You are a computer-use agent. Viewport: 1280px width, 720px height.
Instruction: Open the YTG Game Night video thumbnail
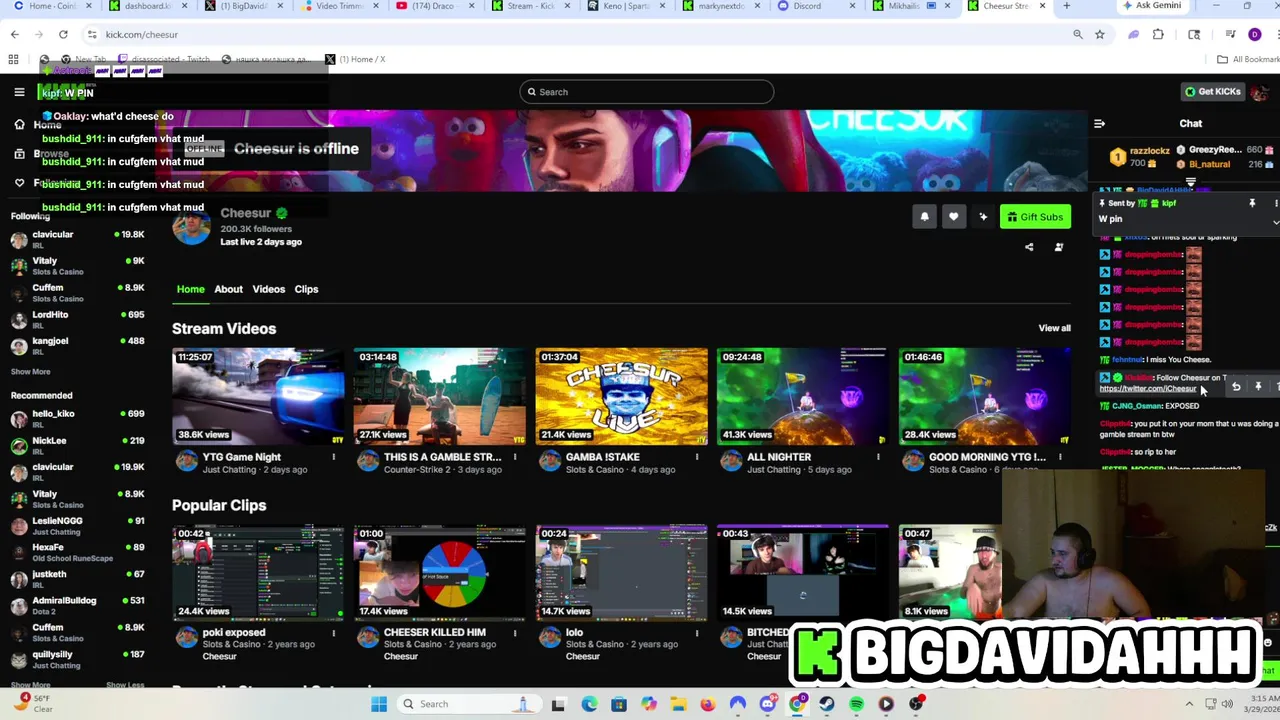click(x=258, y=396)
